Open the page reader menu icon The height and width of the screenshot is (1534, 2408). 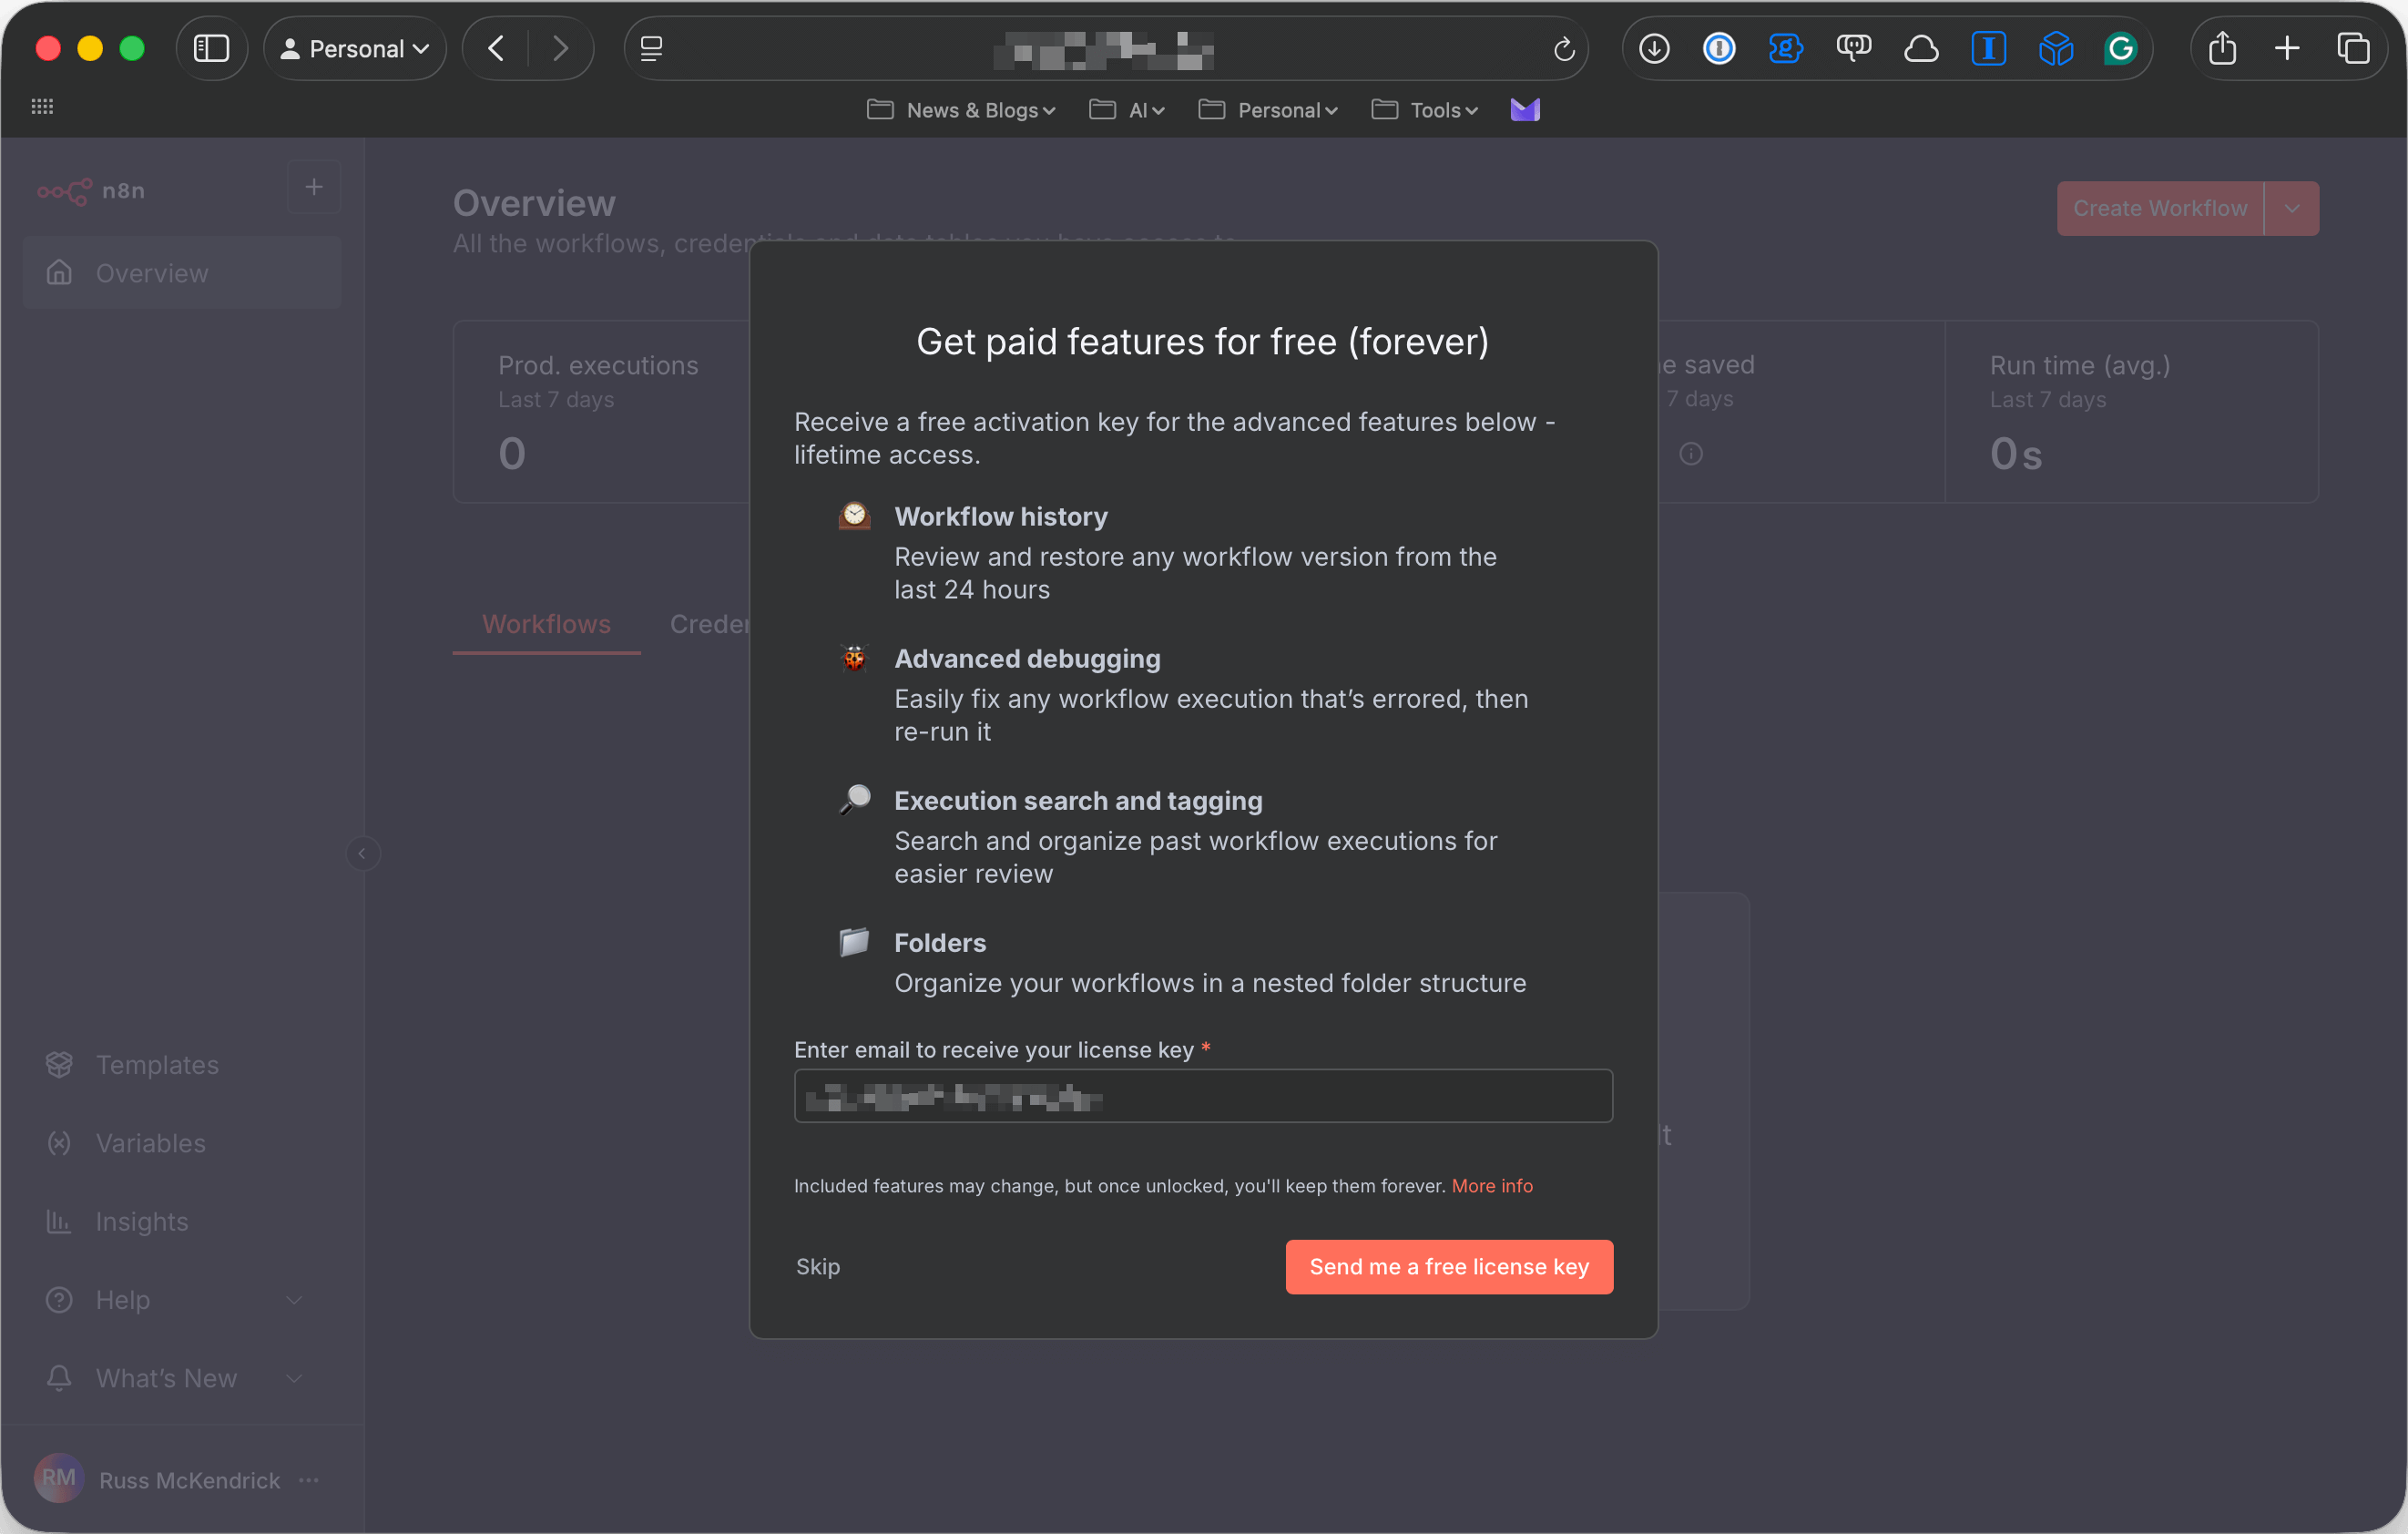(x=652, y=48)
